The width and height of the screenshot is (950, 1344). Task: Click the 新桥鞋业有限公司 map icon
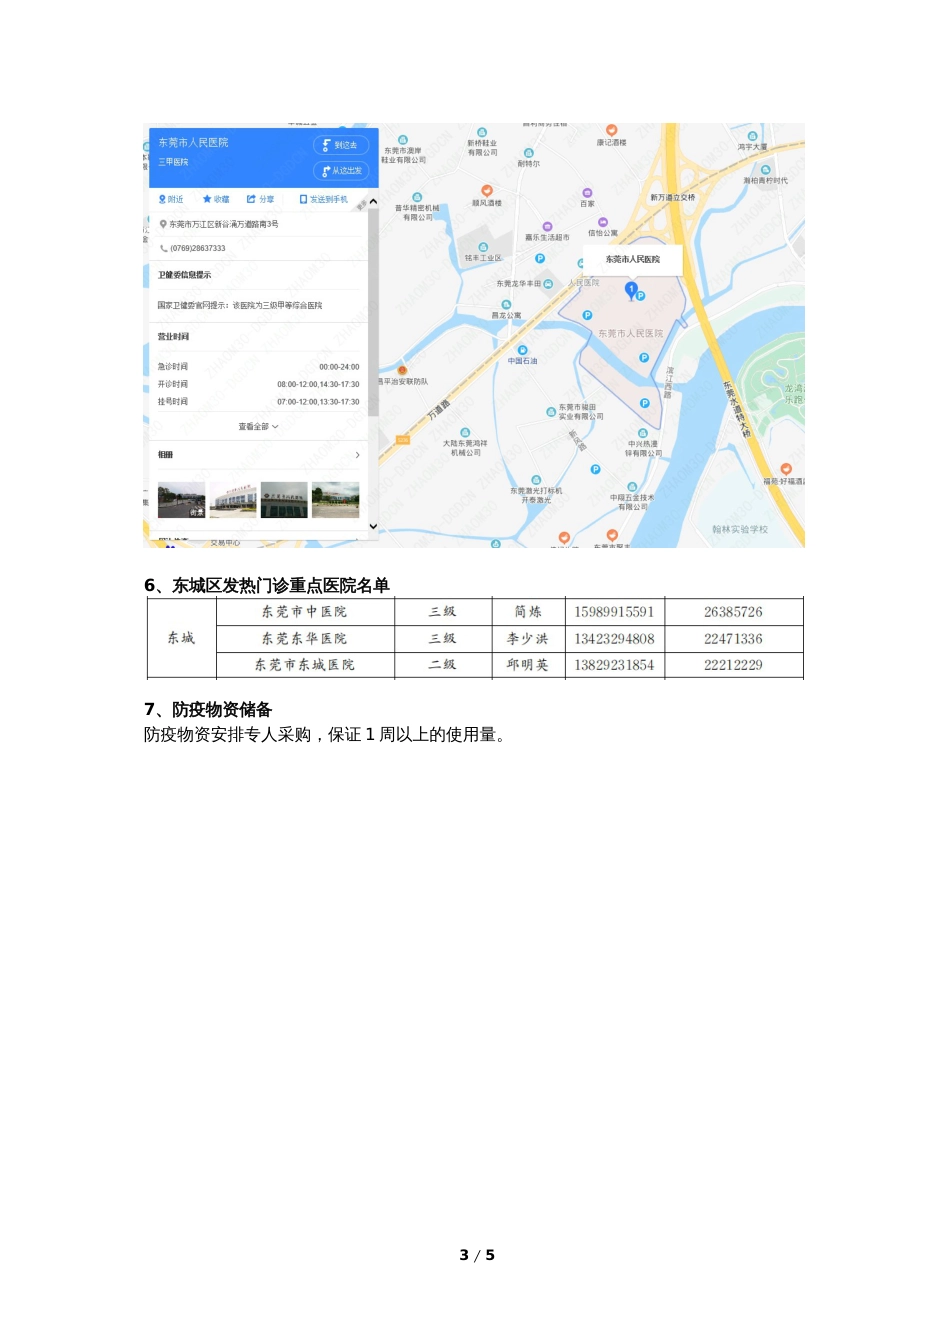click(482, 132)
